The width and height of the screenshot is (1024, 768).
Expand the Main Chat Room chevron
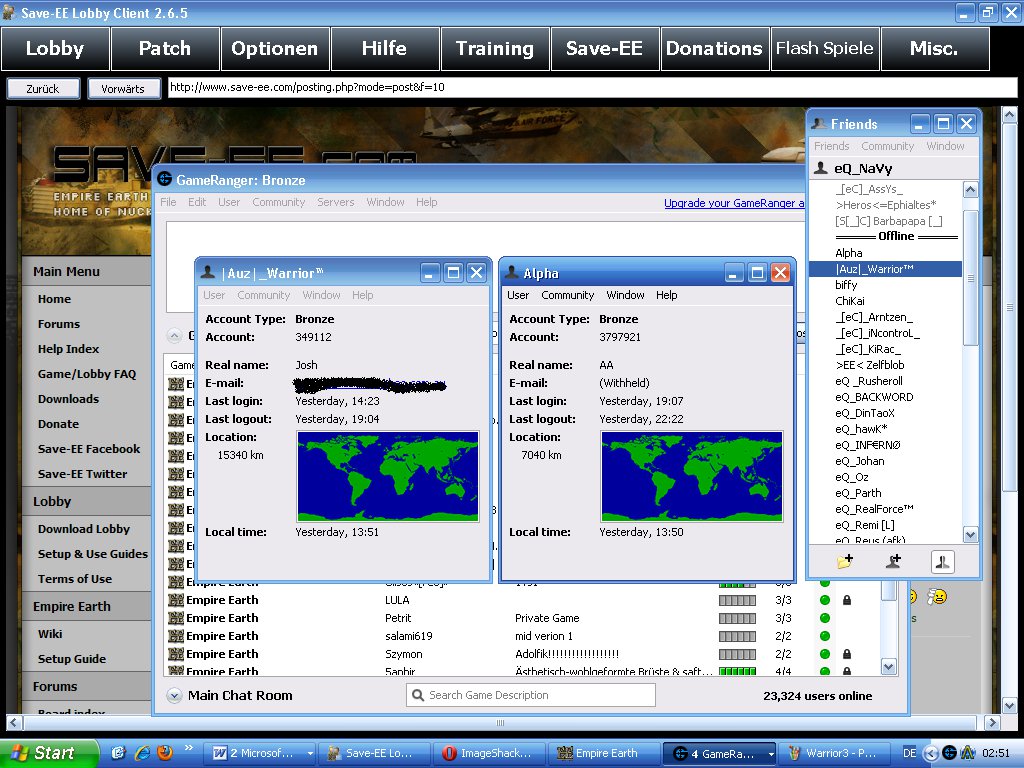tap(174, 696)
